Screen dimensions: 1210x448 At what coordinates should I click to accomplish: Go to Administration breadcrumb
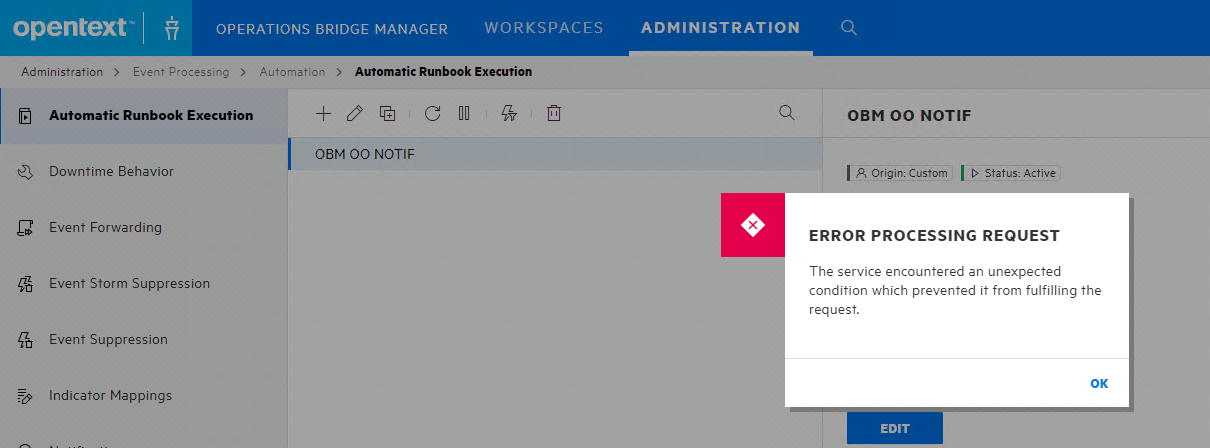pos(62,72)
